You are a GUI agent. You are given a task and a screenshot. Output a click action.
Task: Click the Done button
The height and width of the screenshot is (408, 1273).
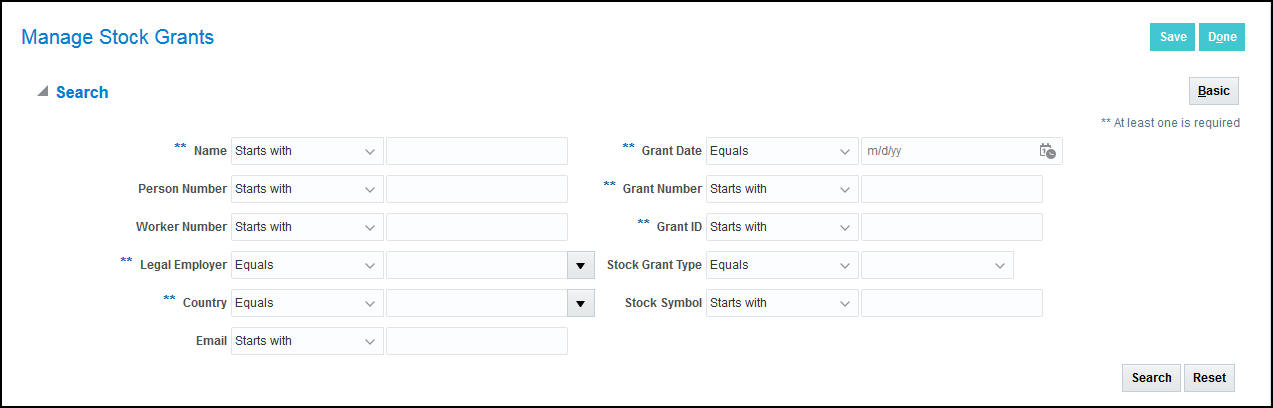tap(1221, 37)
